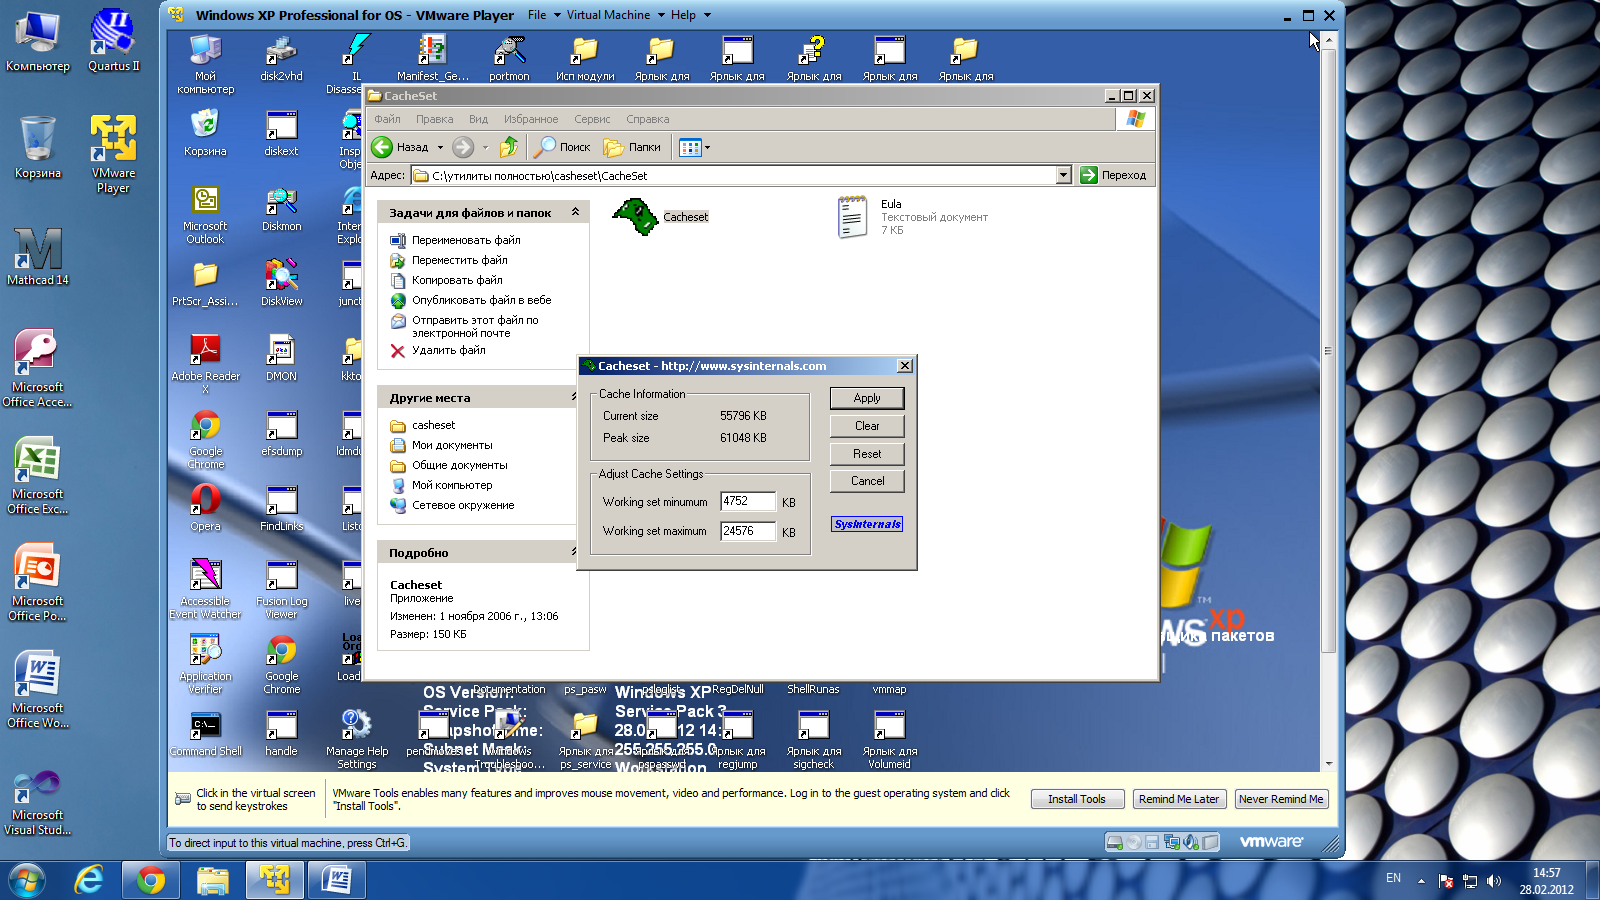The width and height of the screenshot is (1600, 900).
Task: Open Mathcad 14 desktop icon
Action: point(38,256)
